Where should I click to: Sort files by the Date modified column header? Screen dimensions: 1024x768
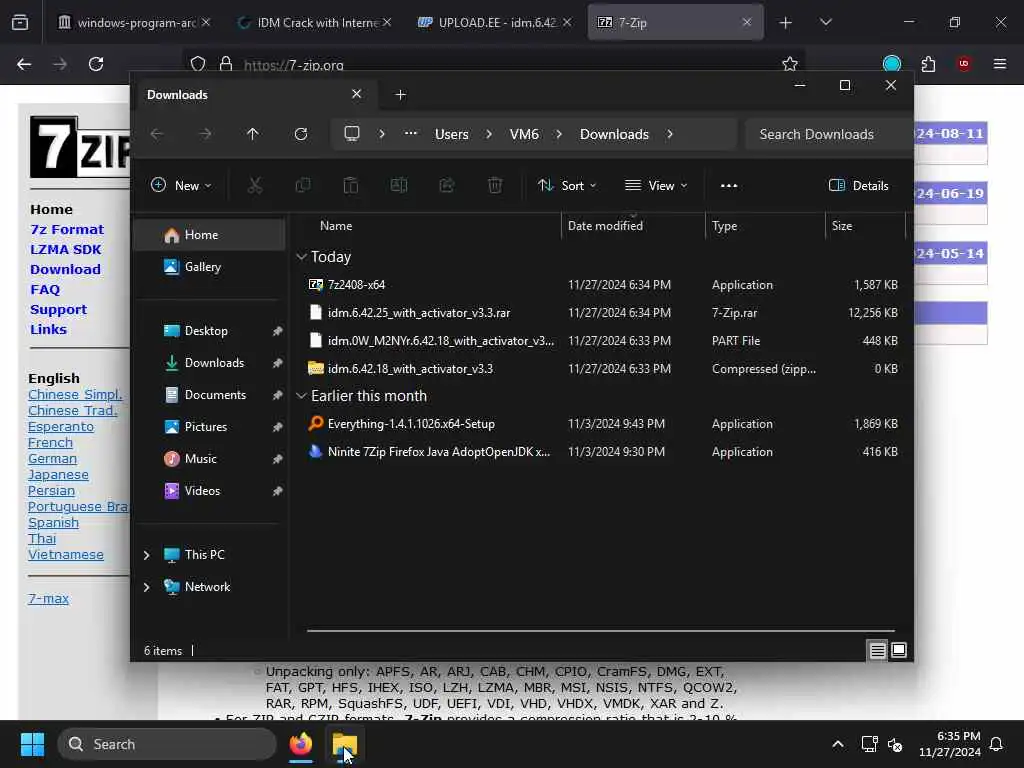coord(632,226)
